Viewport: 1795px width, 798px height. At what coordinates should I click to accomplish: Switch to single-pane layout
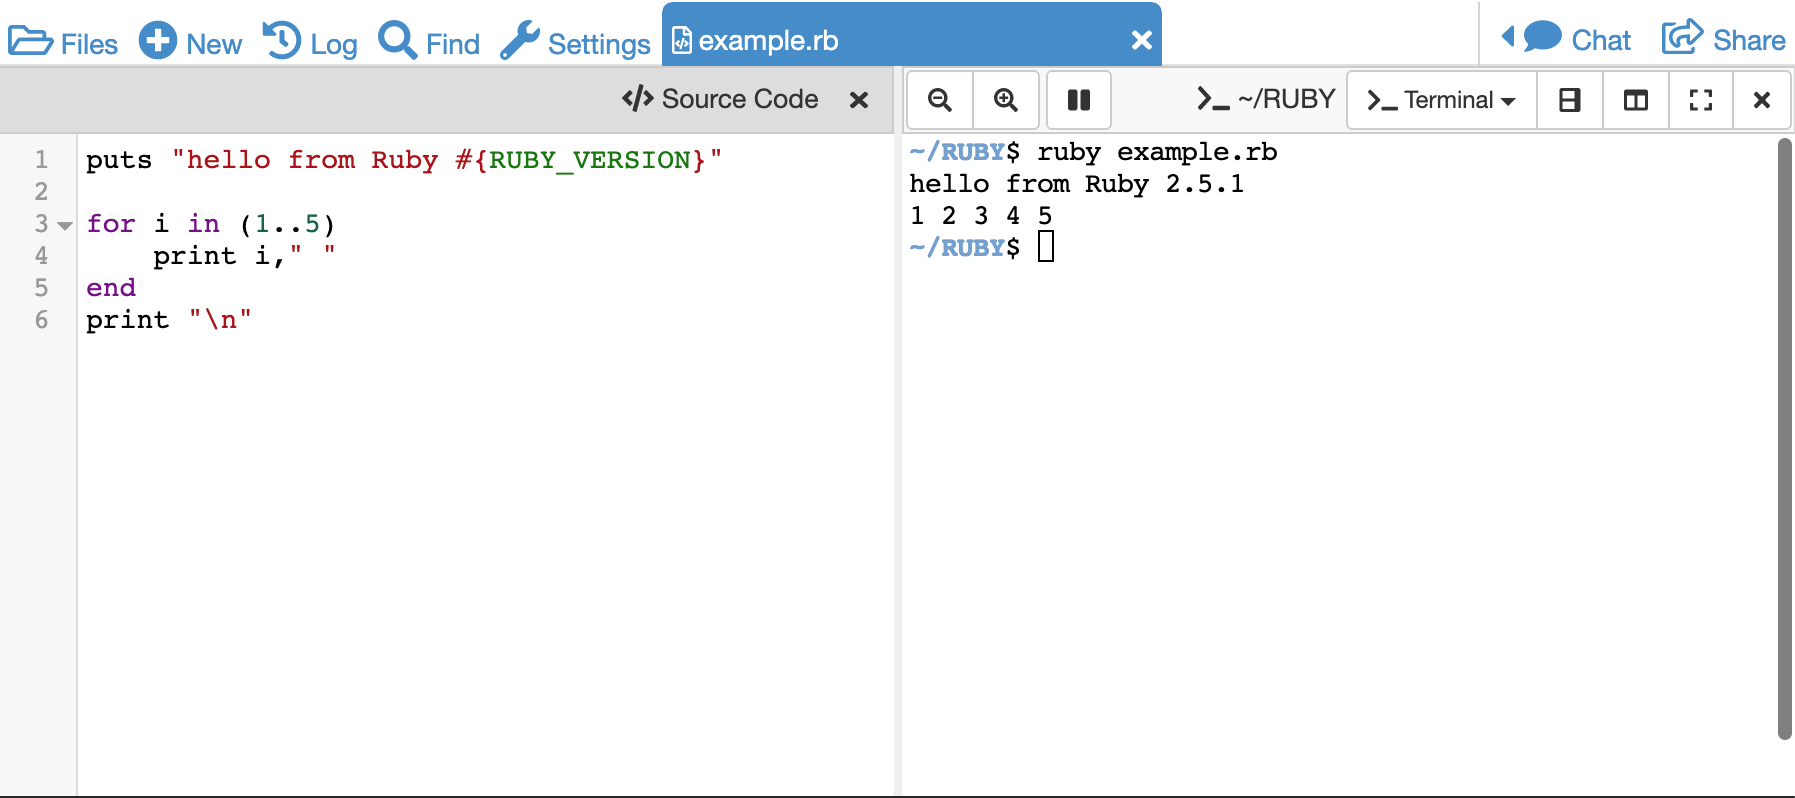pos(1569,100)
